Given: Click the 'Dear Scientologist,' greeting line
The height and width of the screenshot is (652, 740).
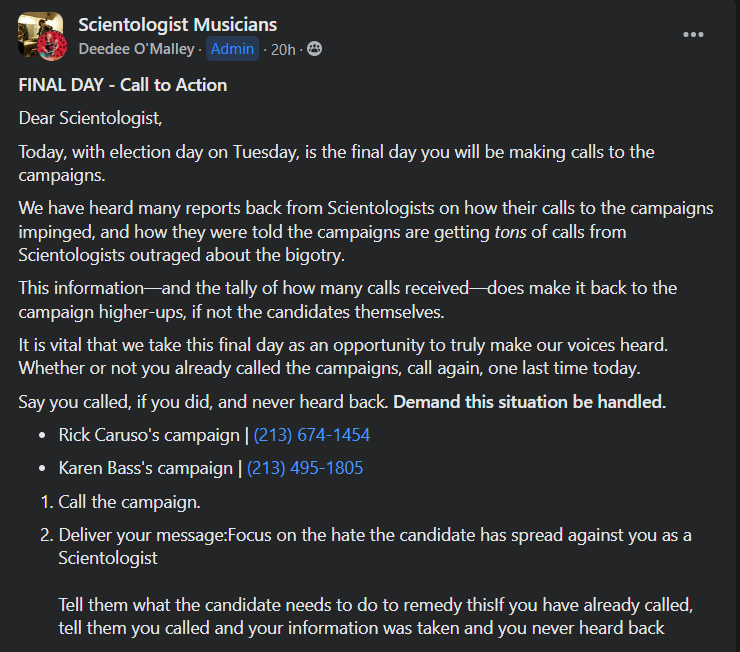Looking at the screenshot, I should (90, 118).
